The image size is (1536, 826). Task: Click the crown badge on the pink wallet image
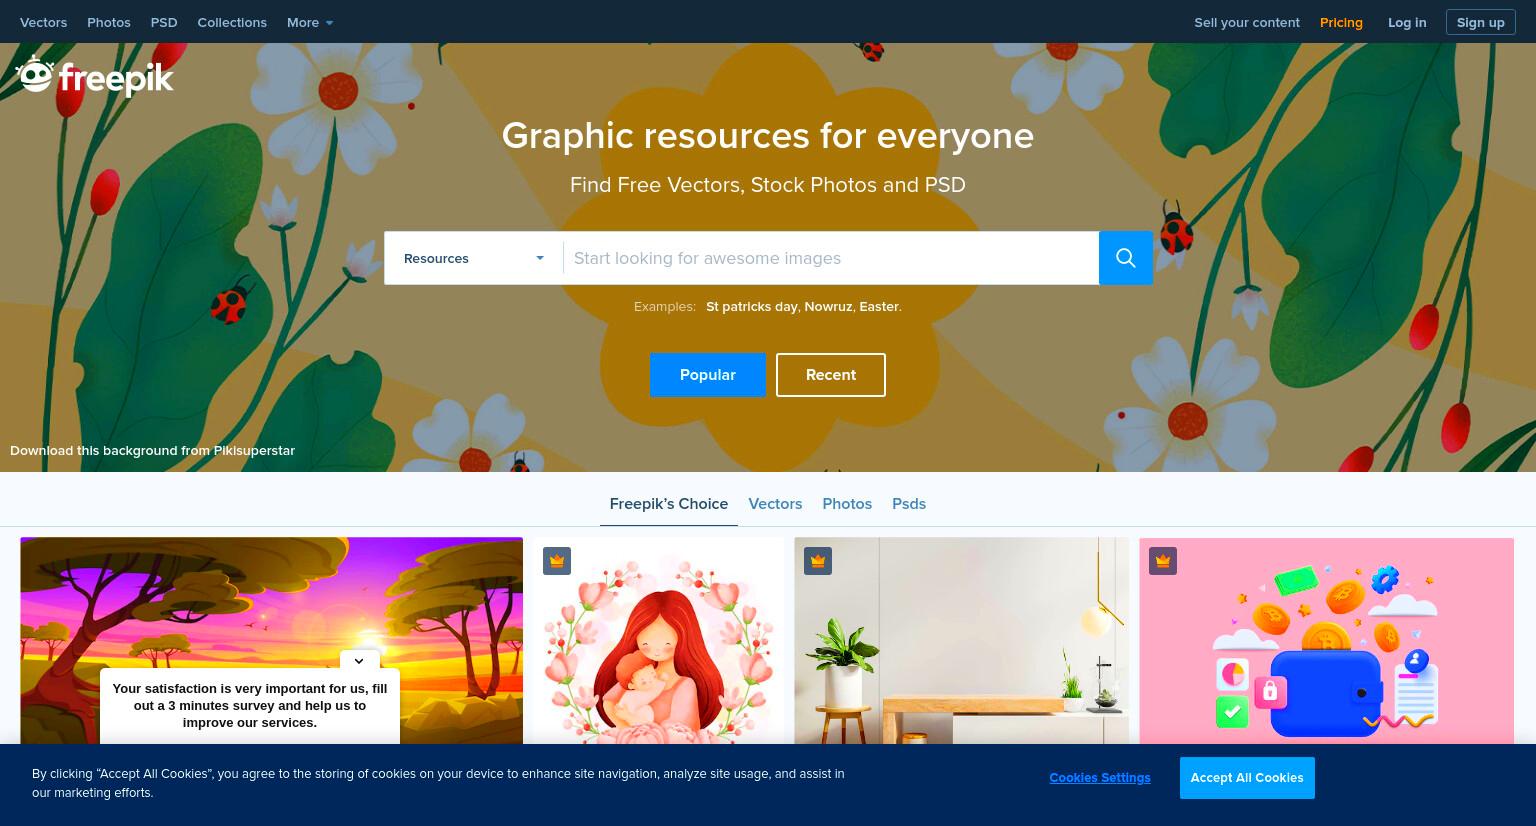(x=1163, y=561)
